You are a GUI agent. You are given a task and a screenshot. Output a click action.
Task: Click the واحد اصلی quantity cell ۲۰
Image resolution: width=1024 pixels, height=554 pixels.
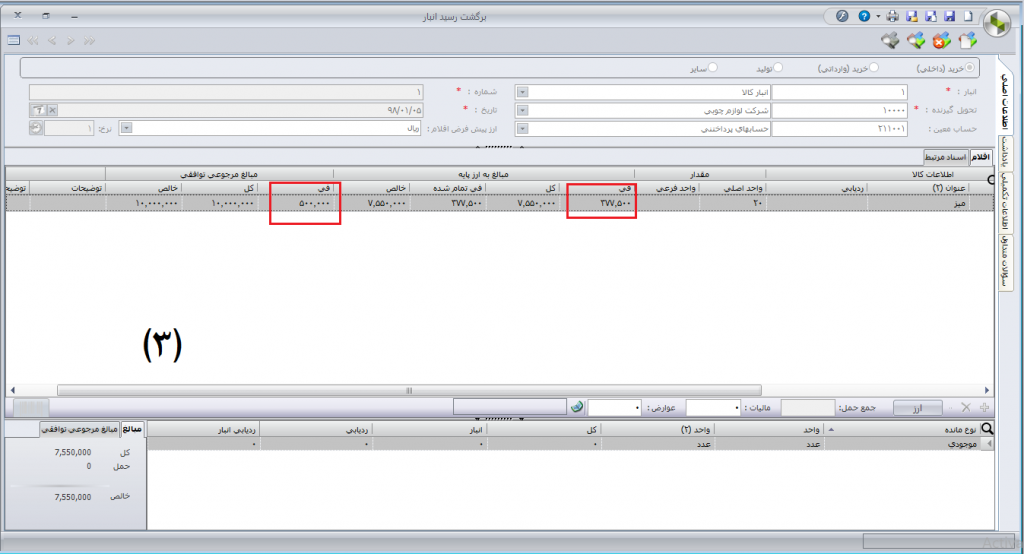pyautogui.click(x=731, y=203)
